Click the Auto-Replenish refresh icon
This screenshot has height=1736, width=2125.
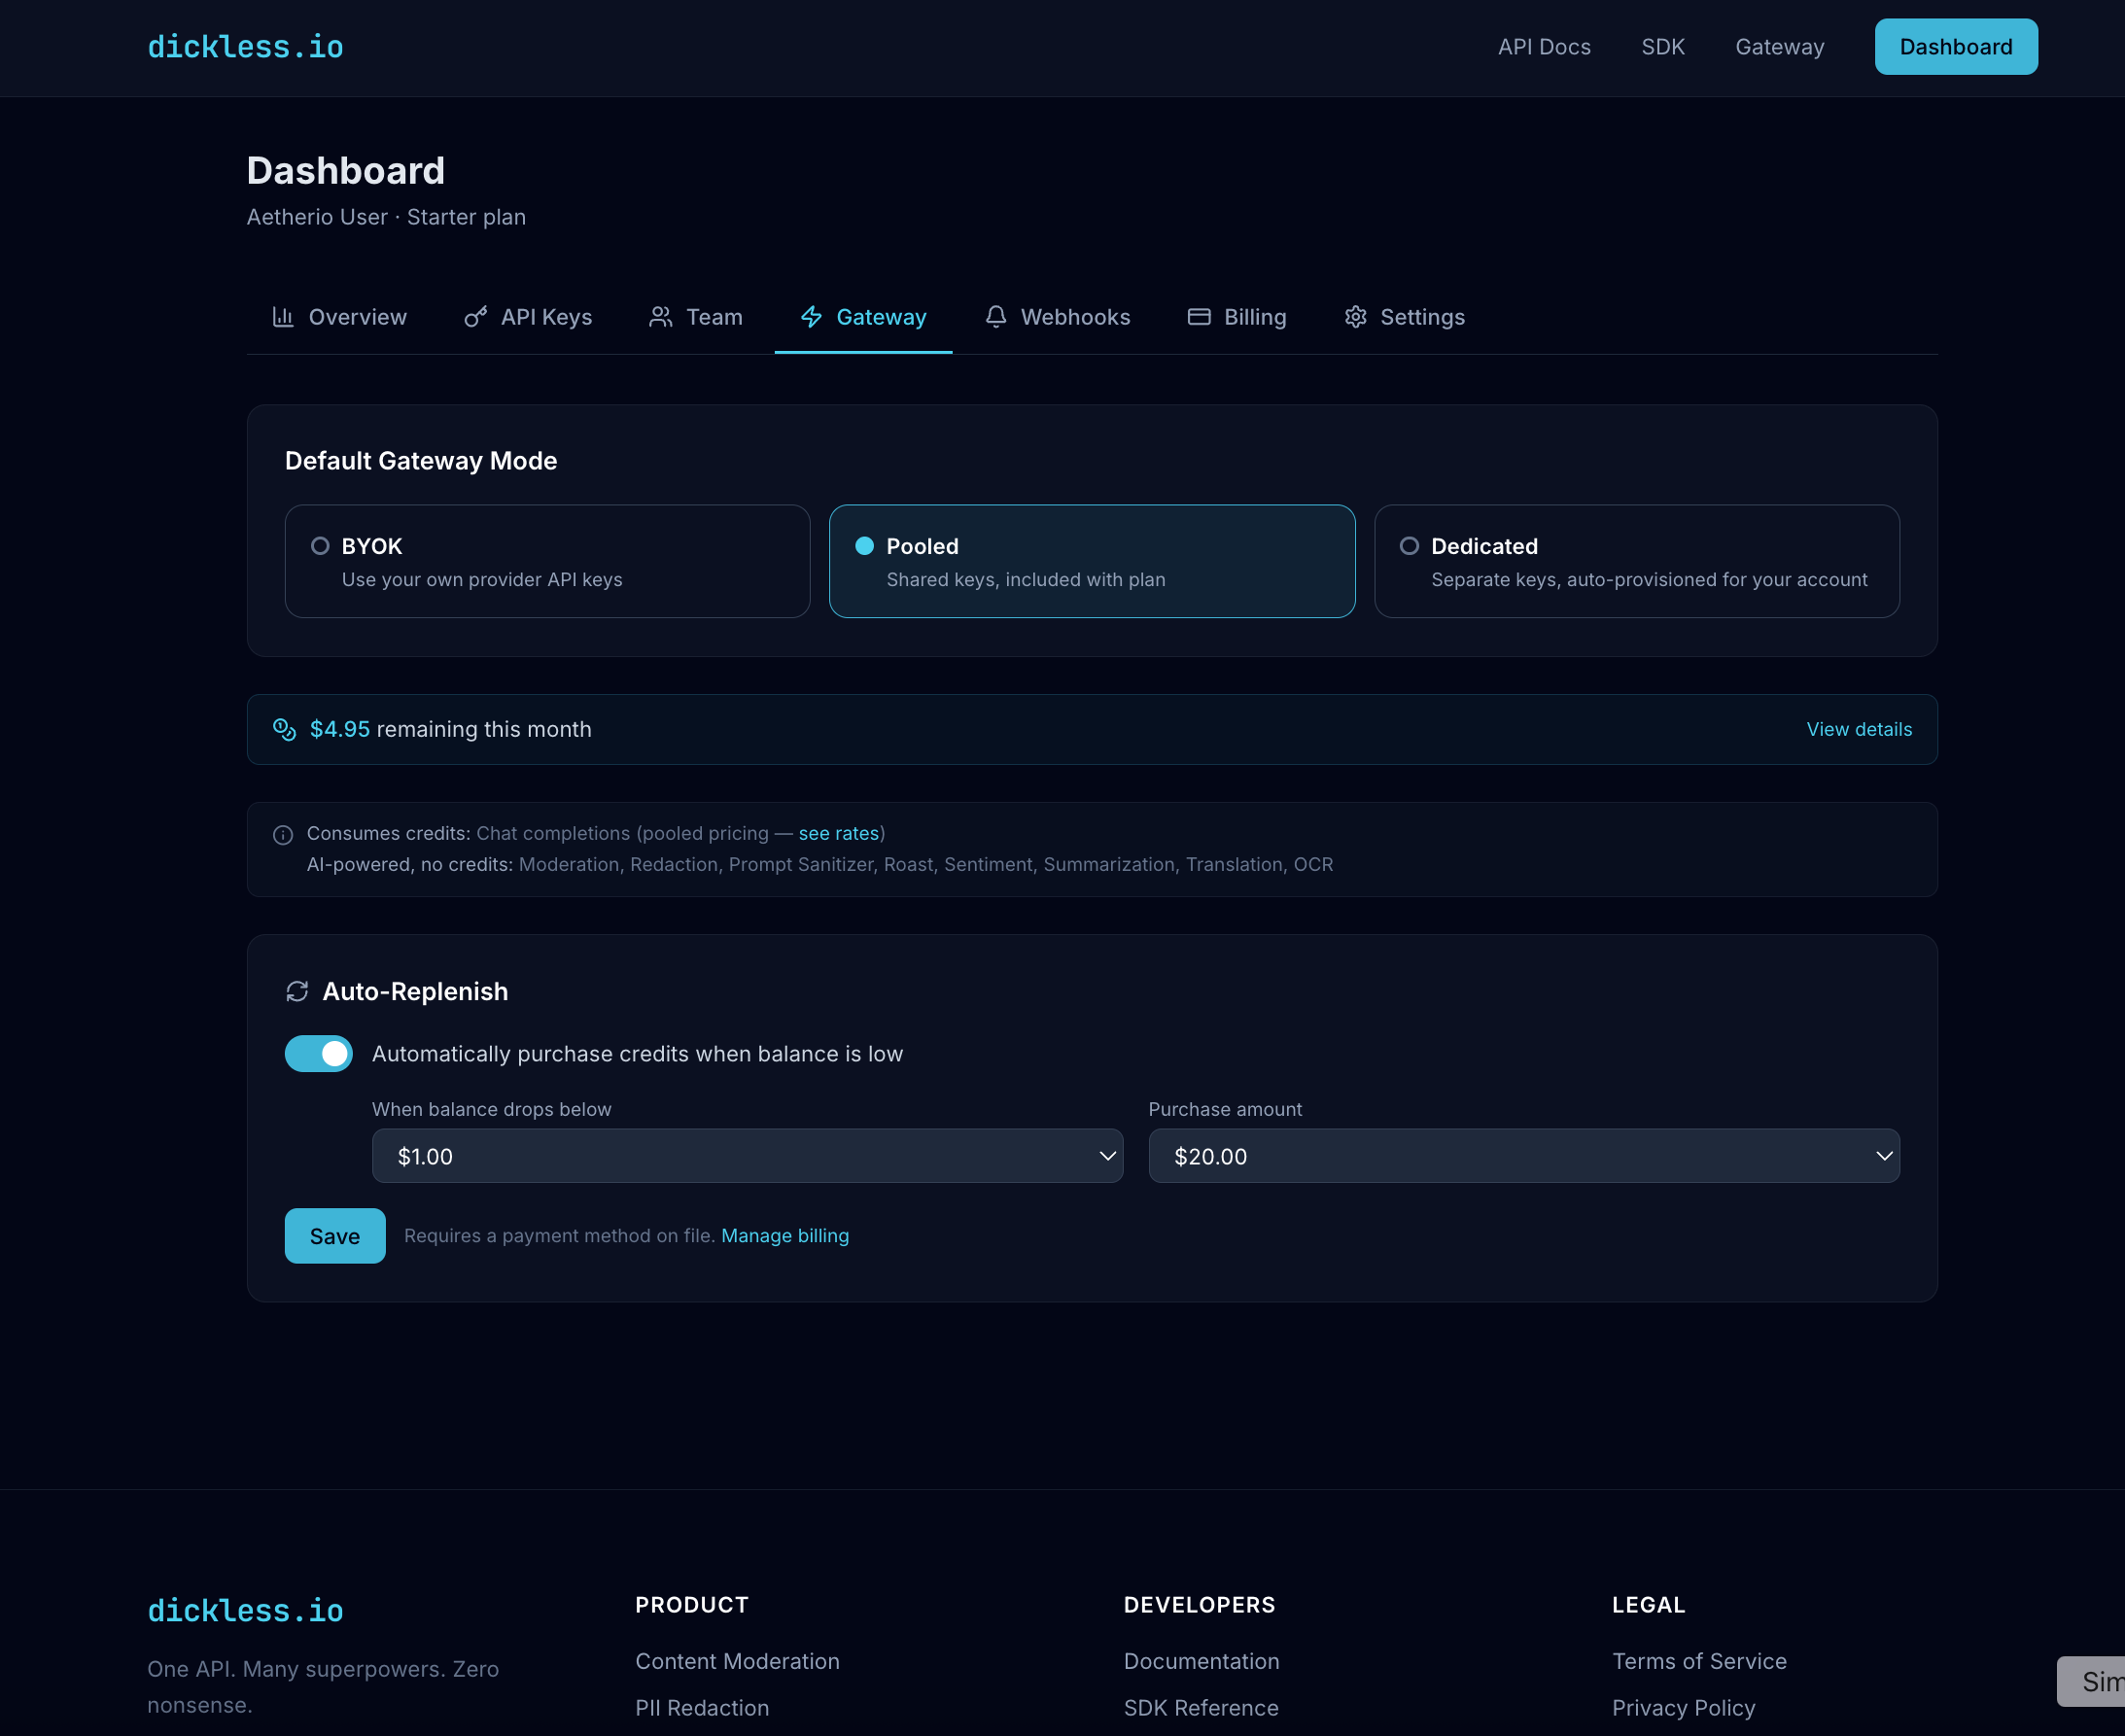tap(297, 991)
